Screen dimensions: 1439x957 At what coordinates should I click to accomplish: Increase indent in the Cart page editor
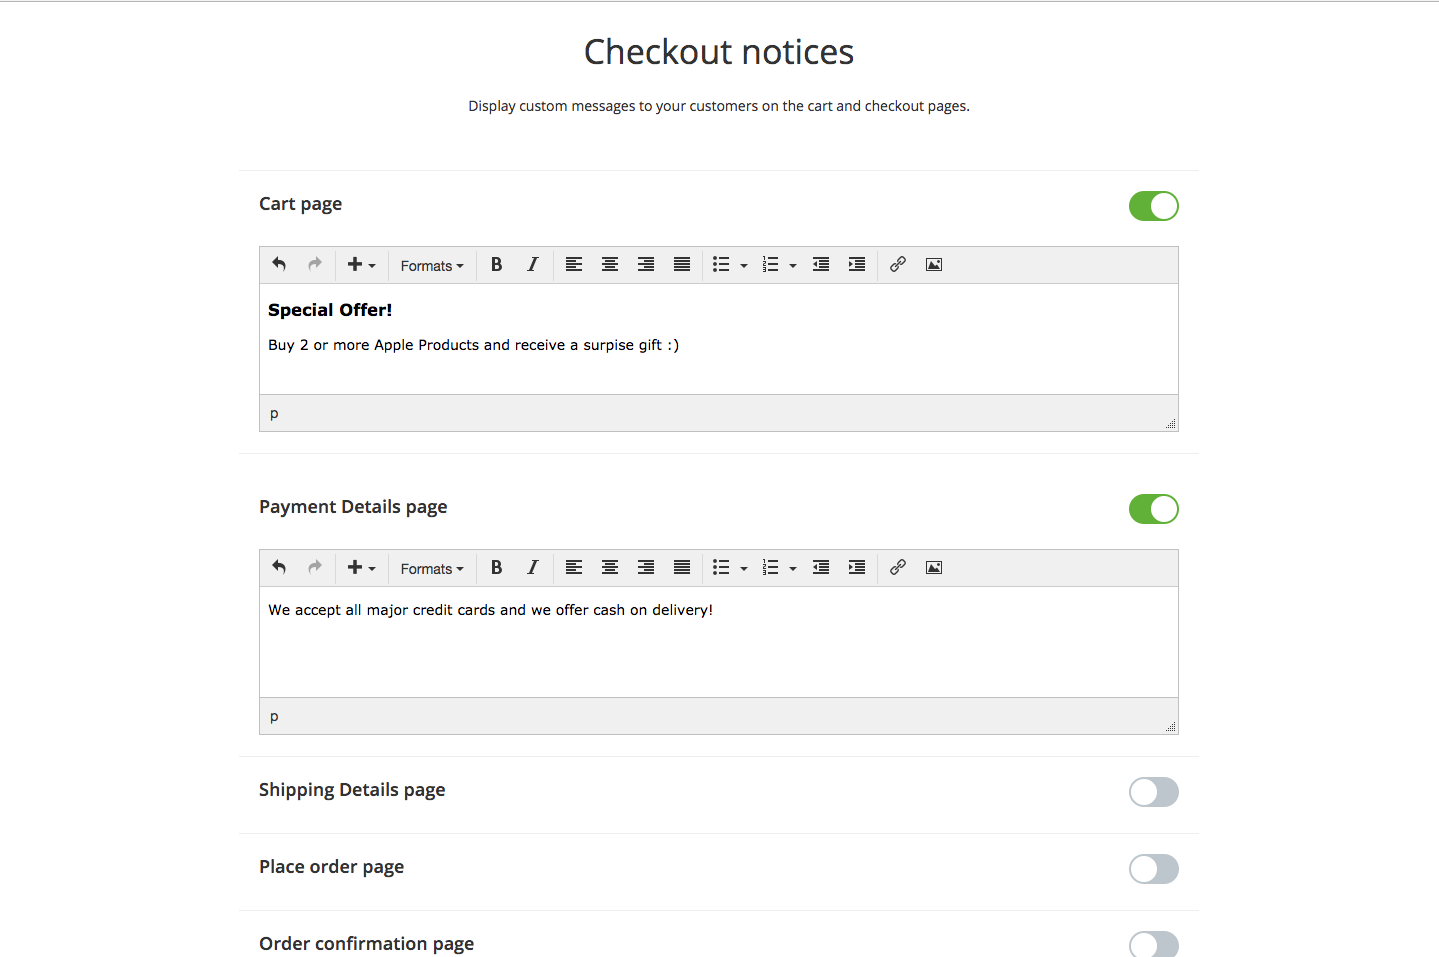click(857, 265)
